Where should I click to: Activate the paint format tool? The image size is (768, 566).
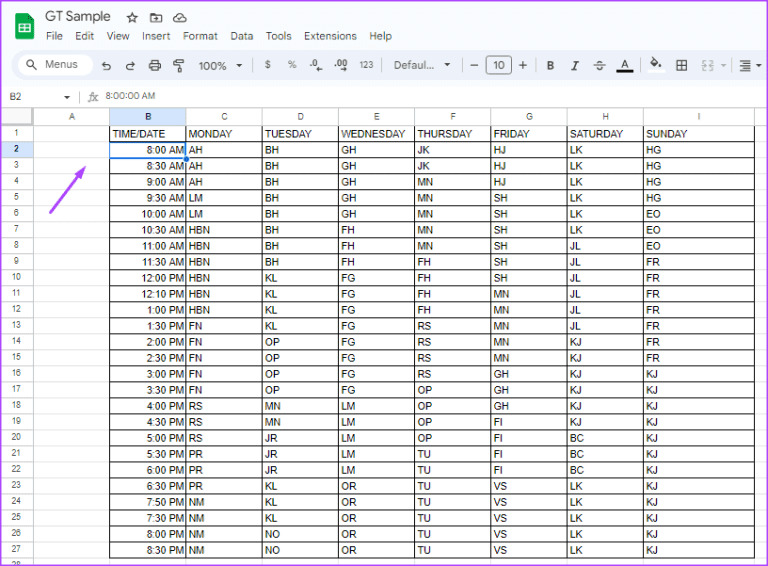click(179, 65)
